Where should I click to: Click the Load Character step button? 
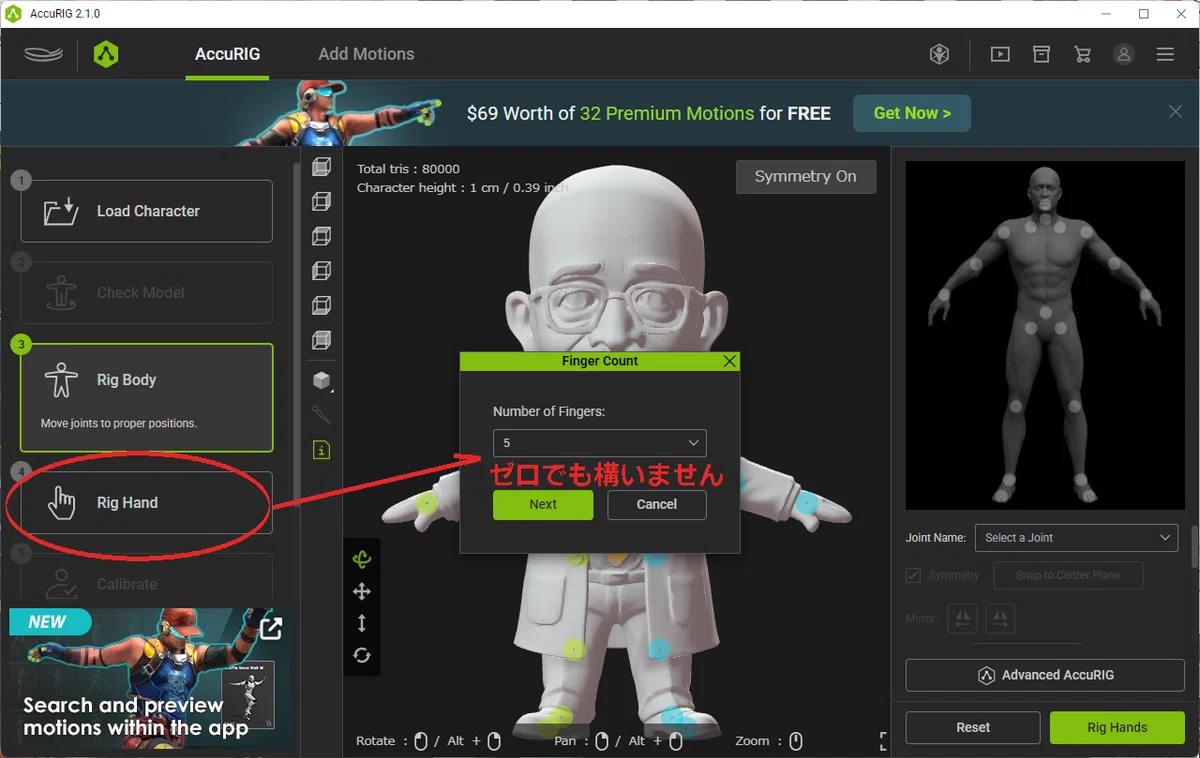click(x=147, y=211)
